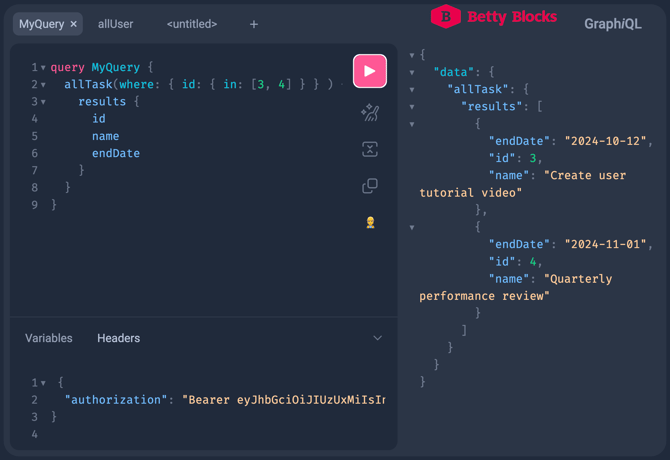Click MyQuery name in the query editor
The image size is (670, 460).
coord(116,67)
